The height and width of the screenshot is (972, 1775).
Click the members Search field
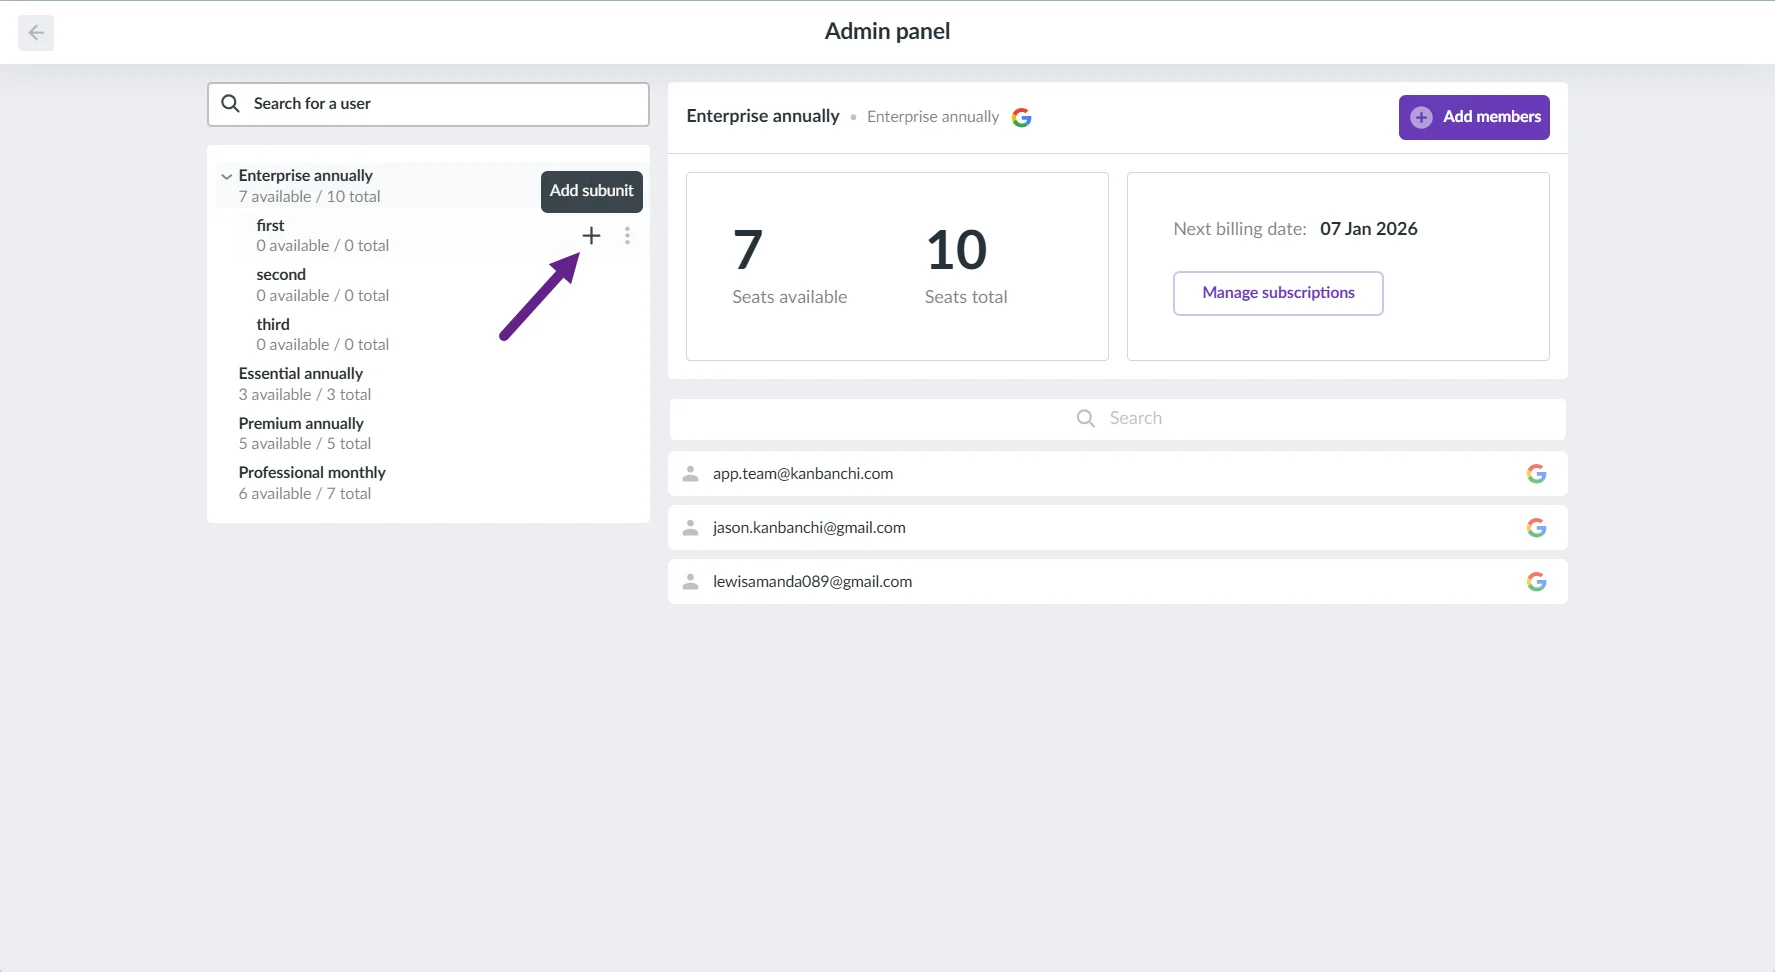click(x=1117, y=419)
